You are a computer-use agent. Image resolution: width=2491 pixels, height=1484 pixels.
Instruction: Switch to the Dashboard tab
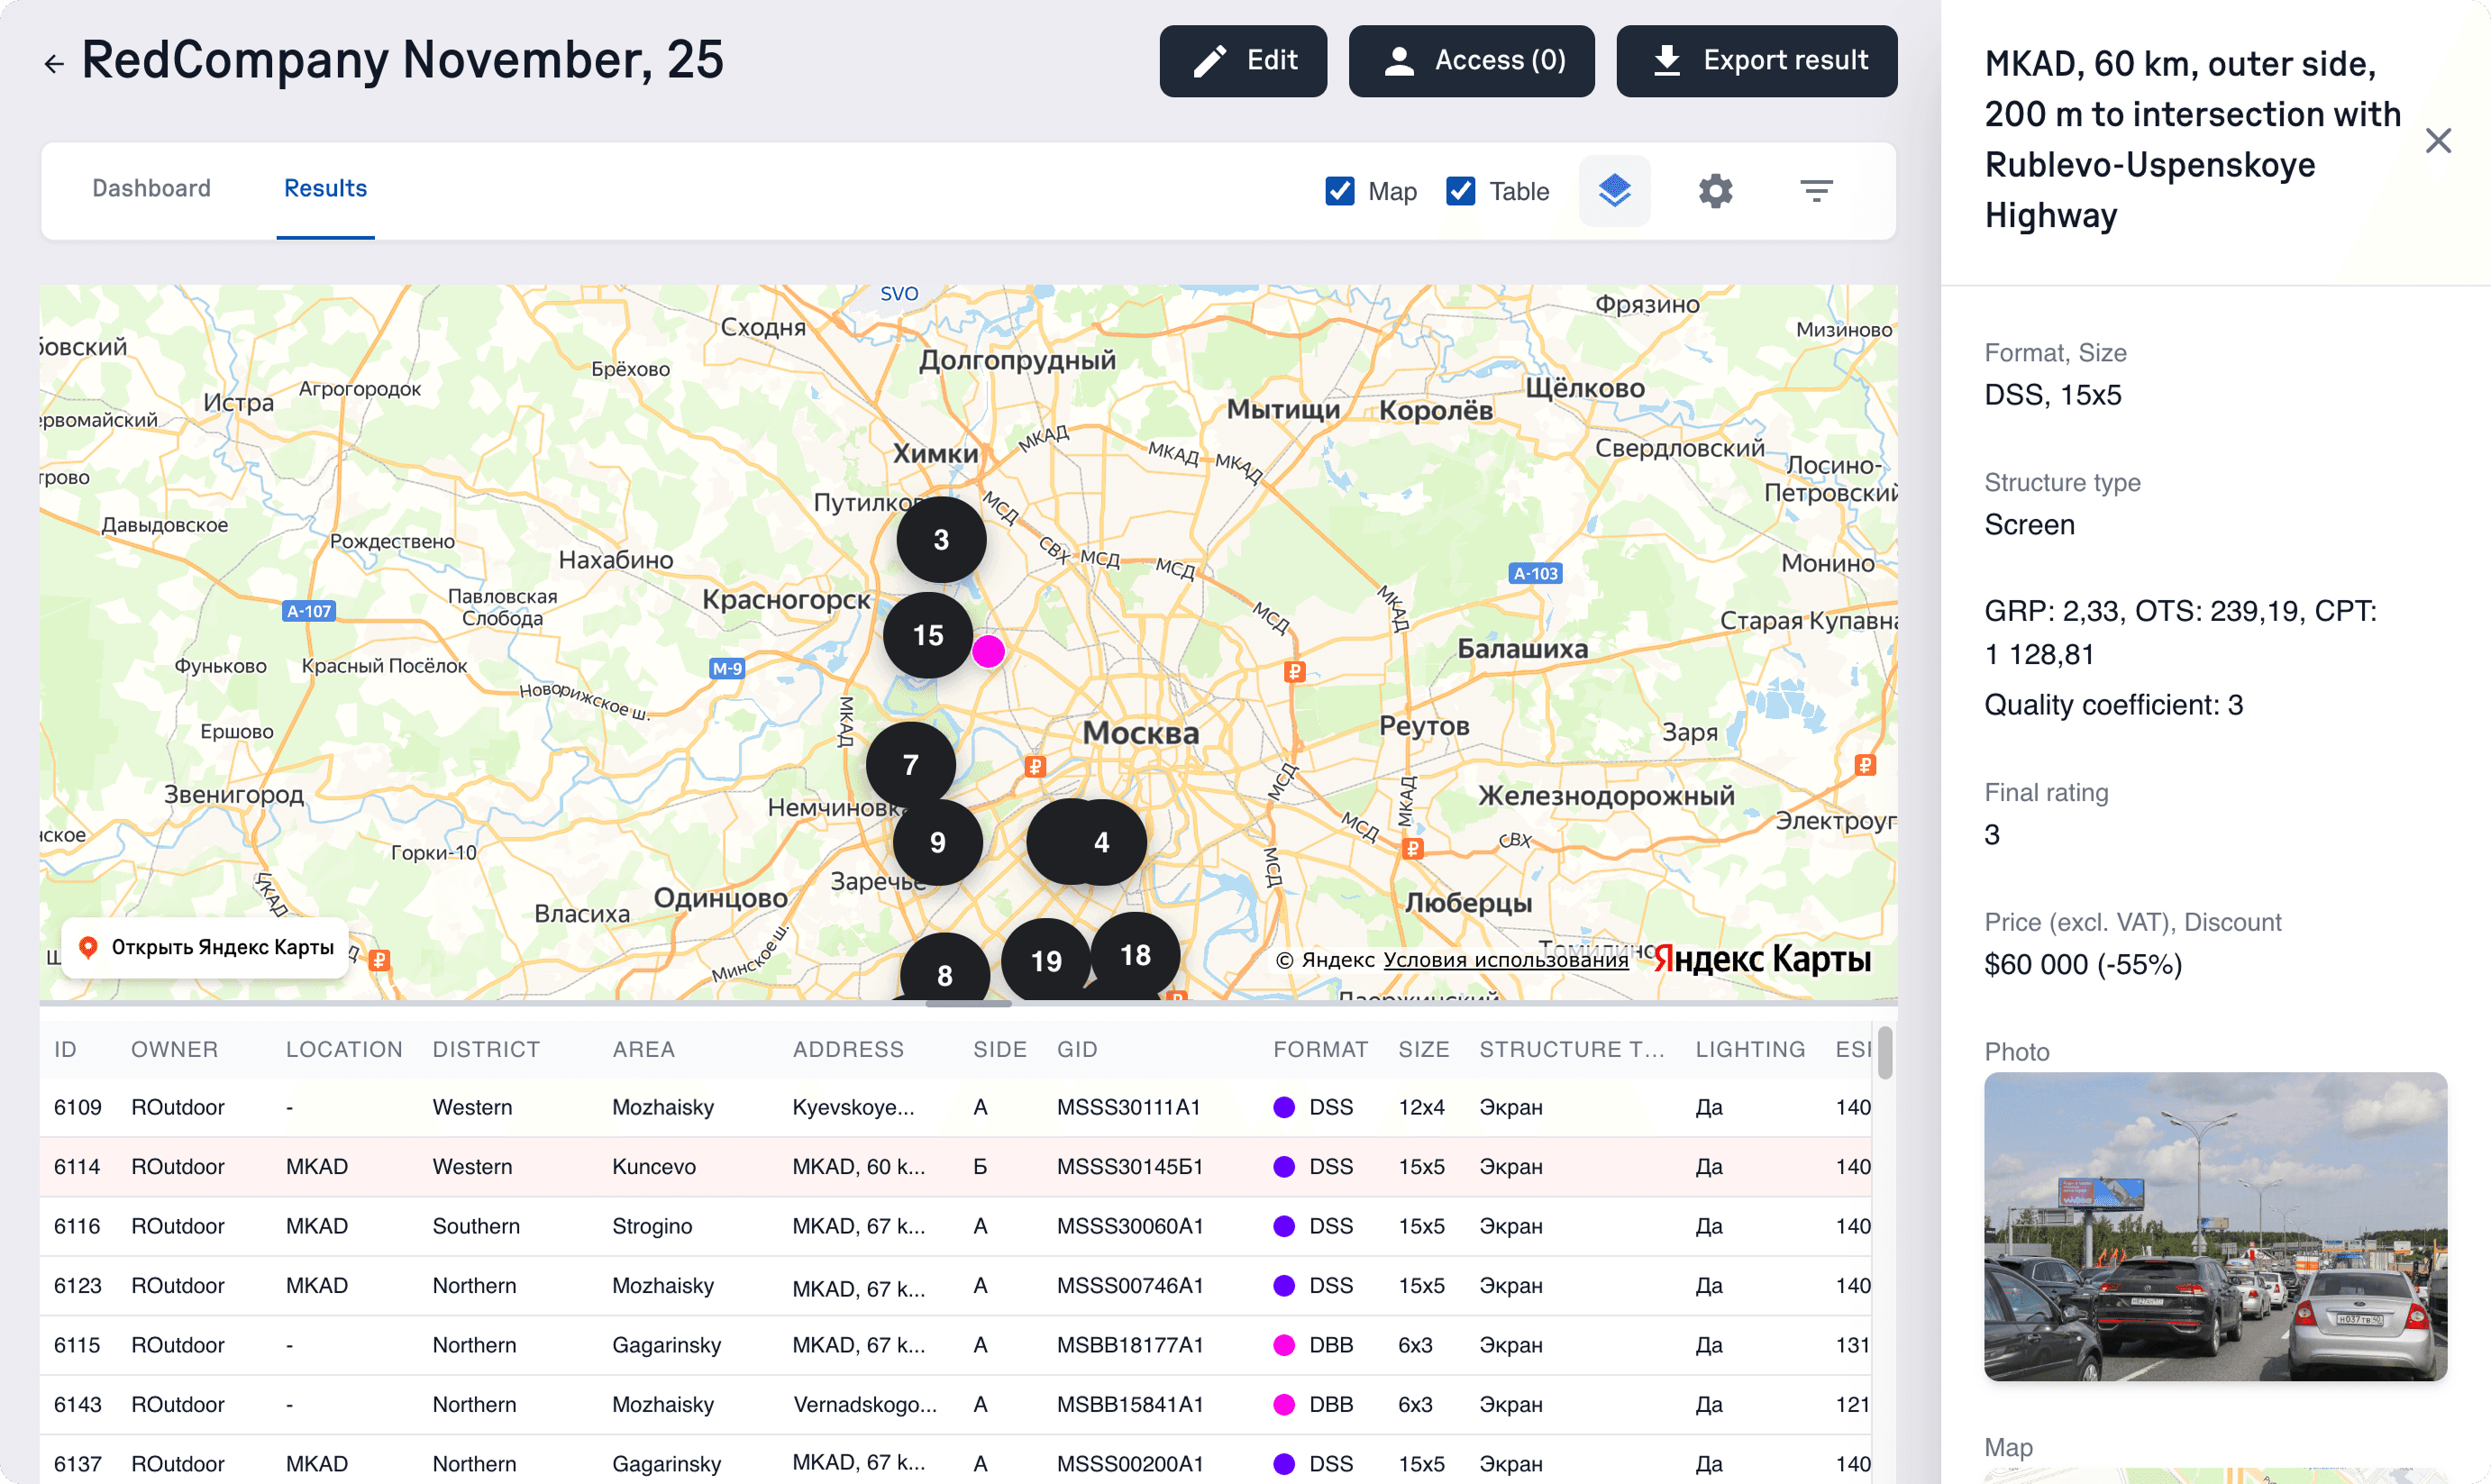click(x=151, y=188)
